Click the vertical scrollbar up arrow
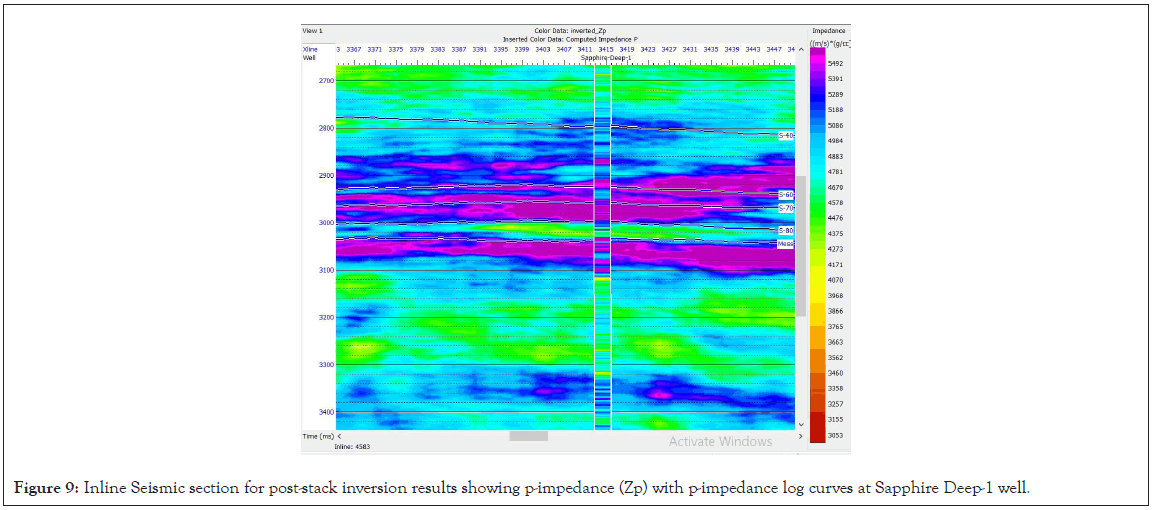 800,50
